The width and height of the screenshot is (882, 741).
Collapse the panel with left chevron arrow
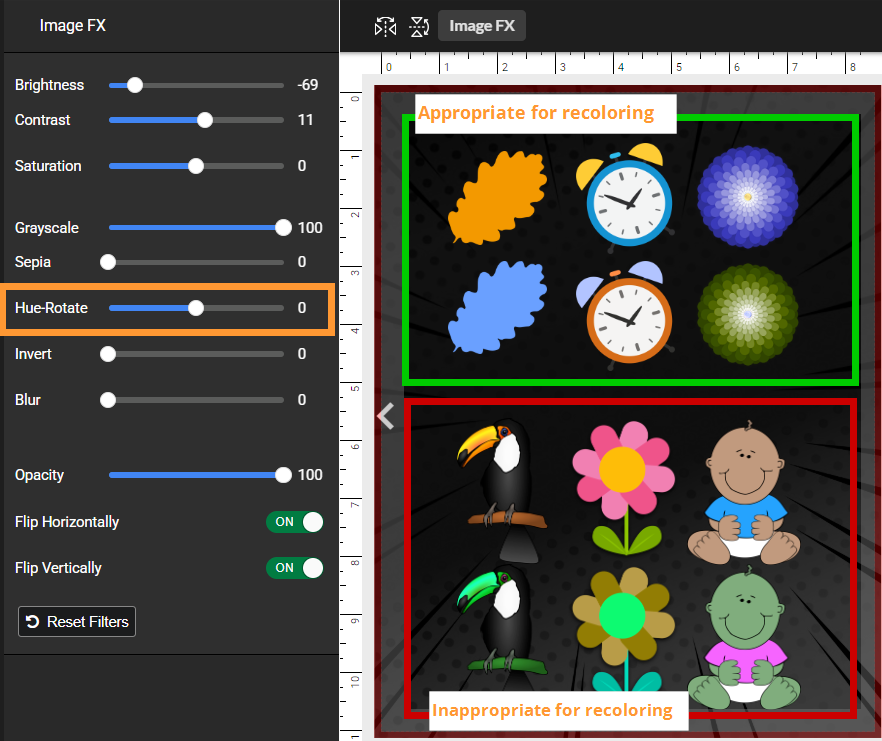386,416
